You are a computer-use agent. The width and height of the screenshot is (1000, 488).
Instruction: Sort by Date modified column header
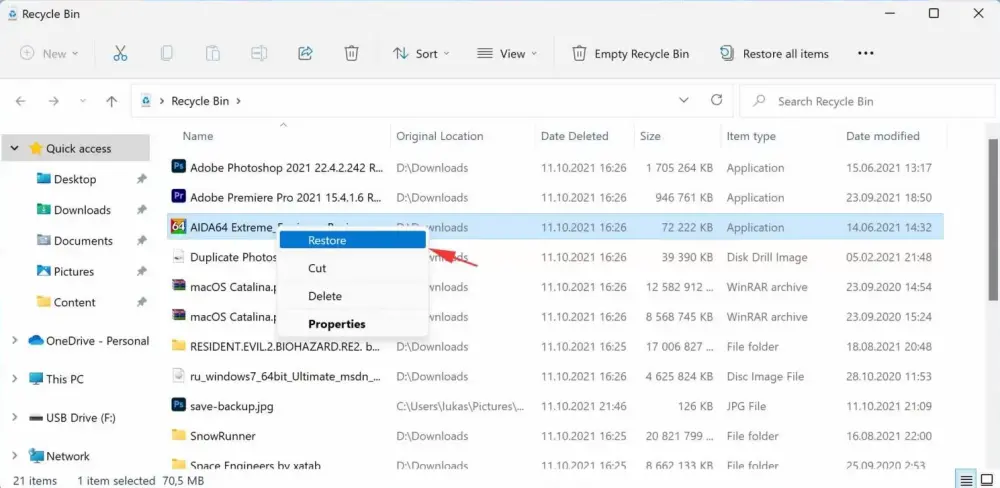883,136
